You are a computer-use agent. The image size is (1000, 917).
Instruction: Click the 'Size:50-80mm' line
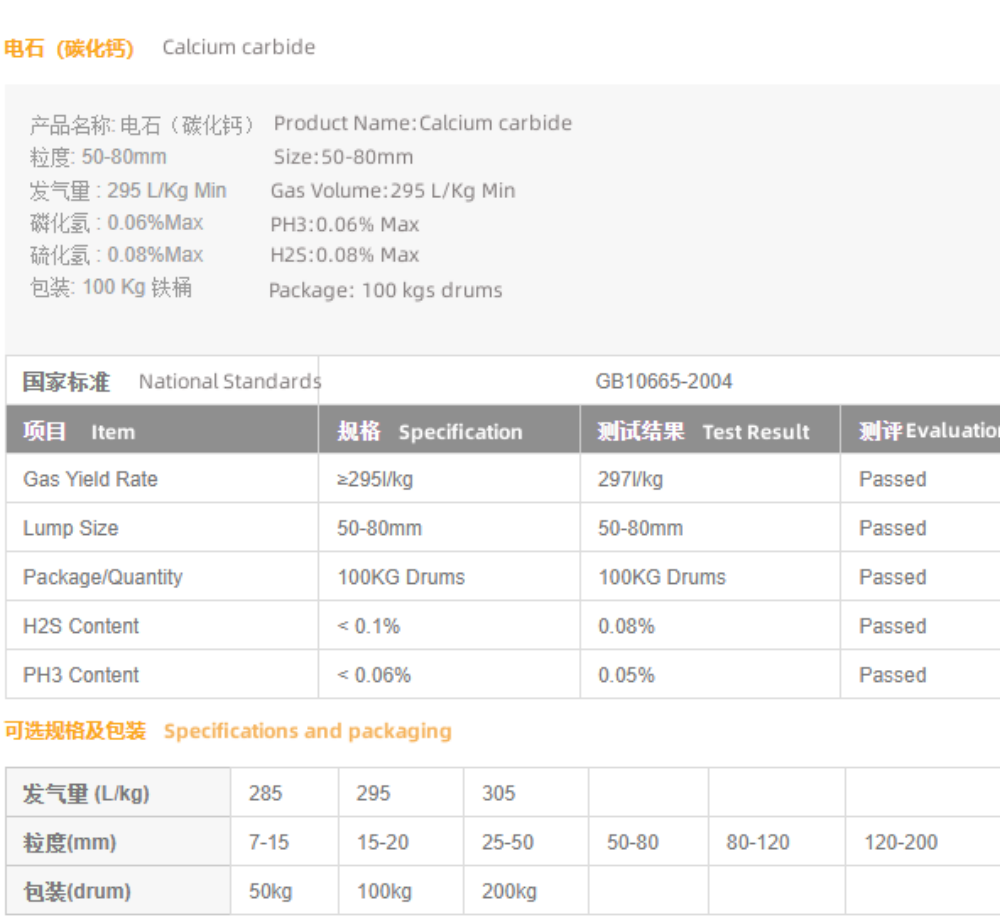(343, 157)
